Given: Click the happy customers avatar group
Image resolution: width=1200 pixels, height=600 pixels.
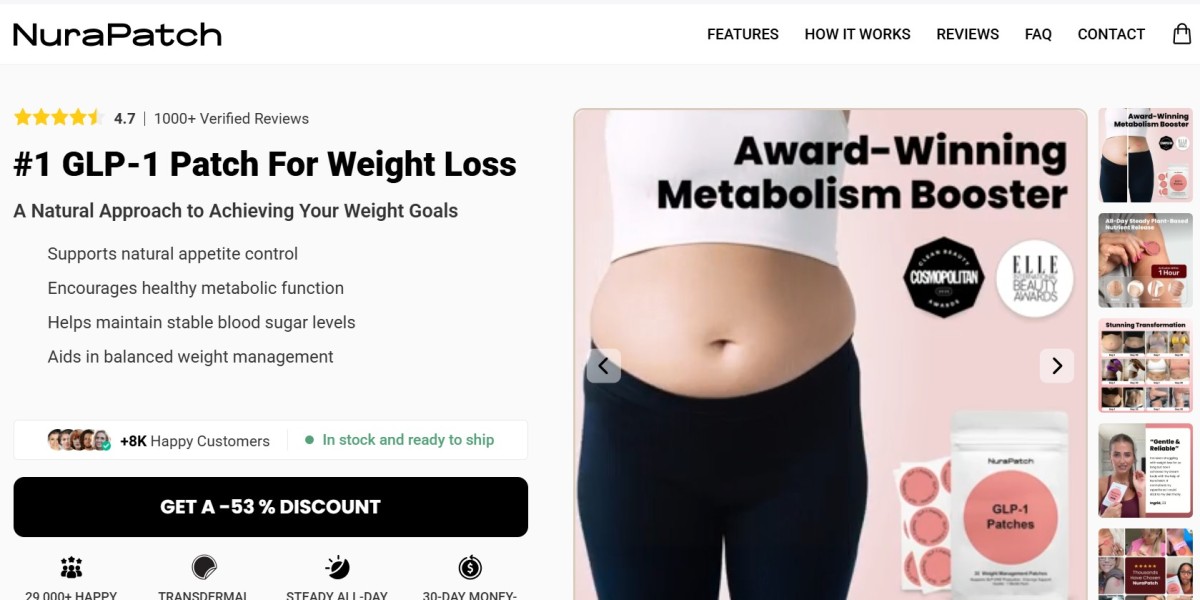Looking at the screenshot, I should tap(79, 440).
